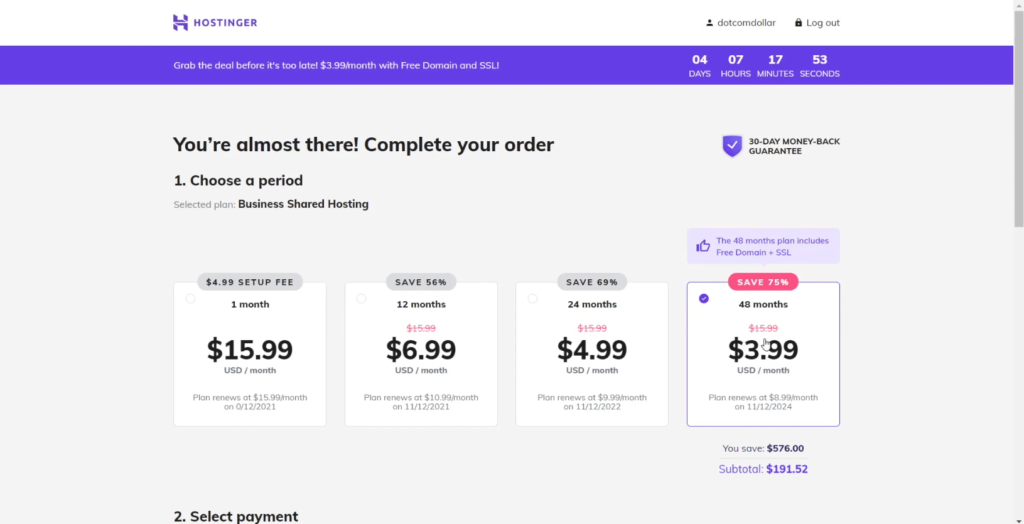The width and height of the screenshot is (1024, 524).
Task: Click the SAVE 56% badge
Action: coord(421,282)
